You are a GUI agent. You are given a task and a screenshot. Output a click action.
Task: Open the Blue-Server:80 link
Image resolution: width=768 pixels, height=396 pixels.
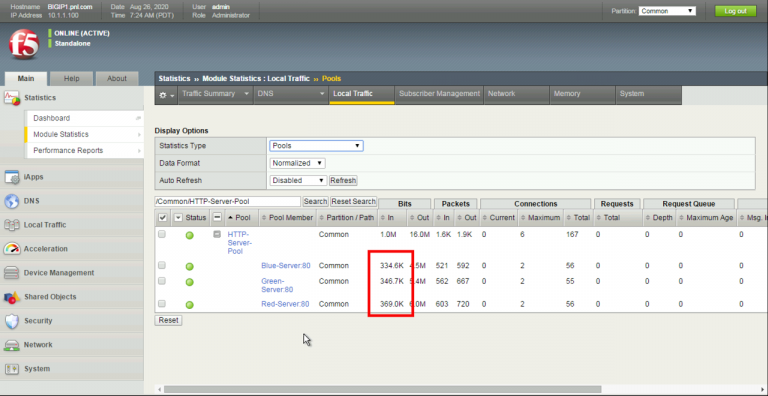(x=286, y=266)
